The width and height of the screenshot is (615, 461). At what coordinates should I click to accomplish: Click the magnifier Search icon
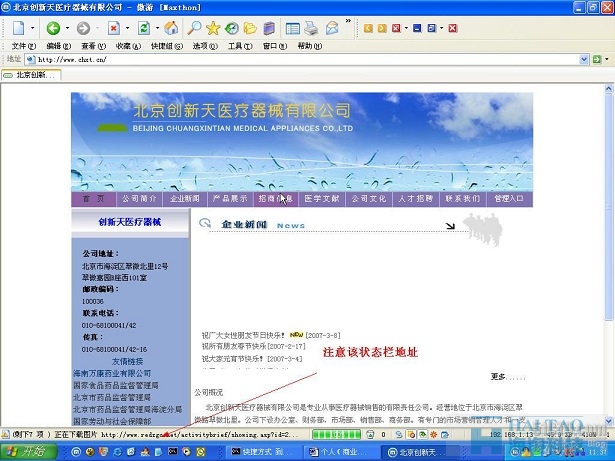[194, 28]
